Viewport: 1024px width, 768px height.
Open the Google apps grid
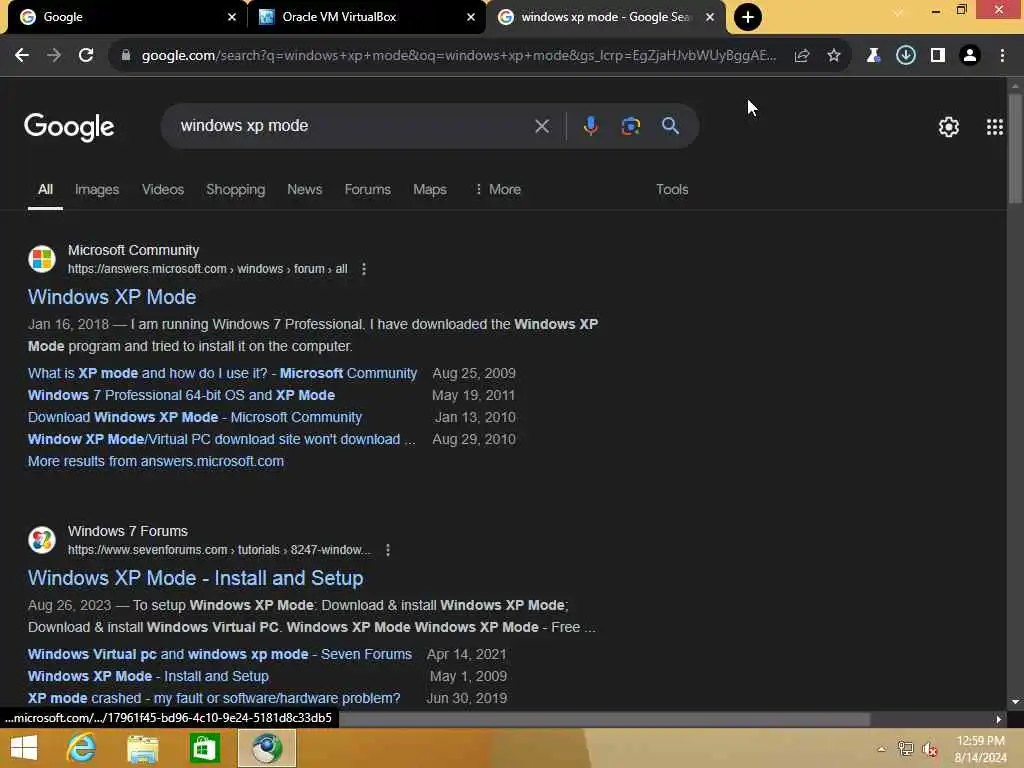point(995,127)
